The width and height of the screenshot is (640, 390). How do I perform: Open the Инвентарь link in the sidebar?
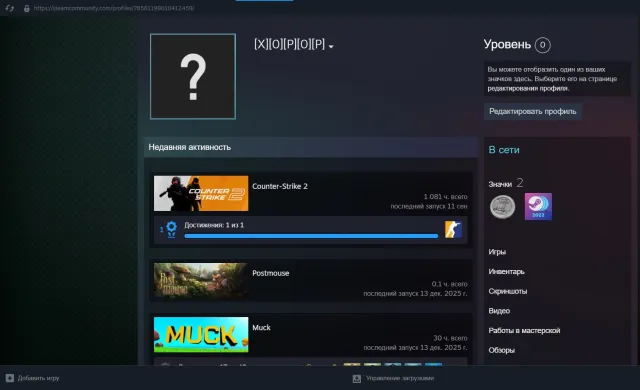[507, 272]
